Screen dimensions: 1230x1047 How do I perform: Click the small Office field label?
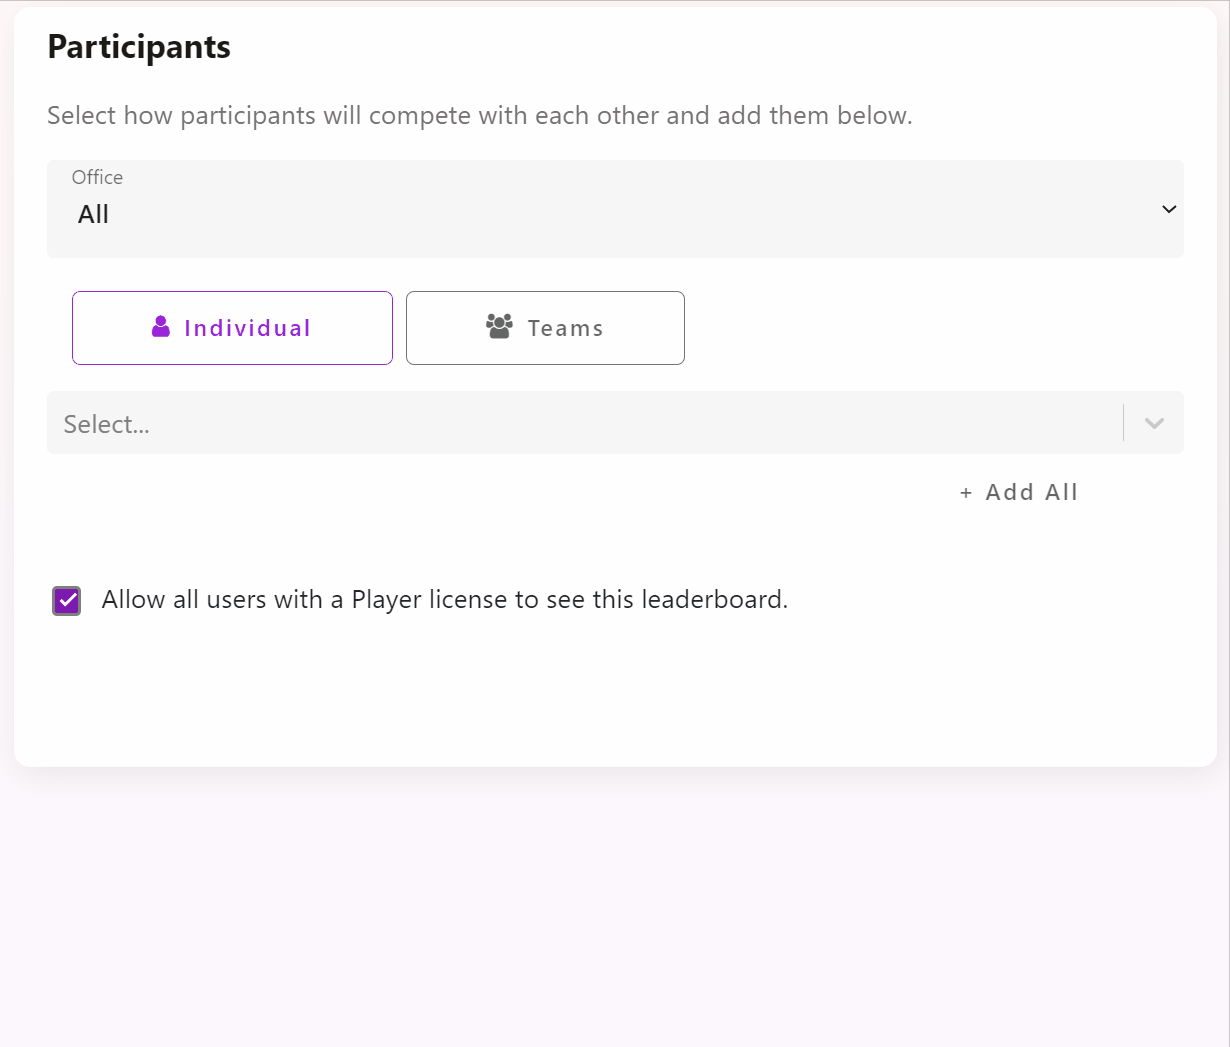tap(97, 177)
